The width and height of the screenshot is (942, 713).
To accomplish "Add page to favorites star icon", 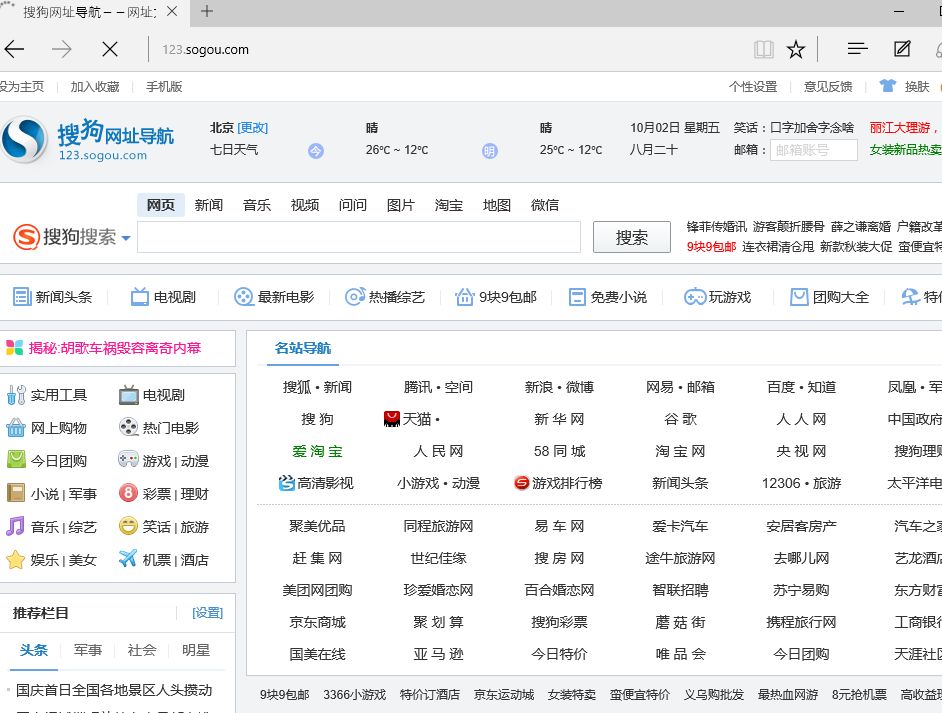I will click(796, 49).
